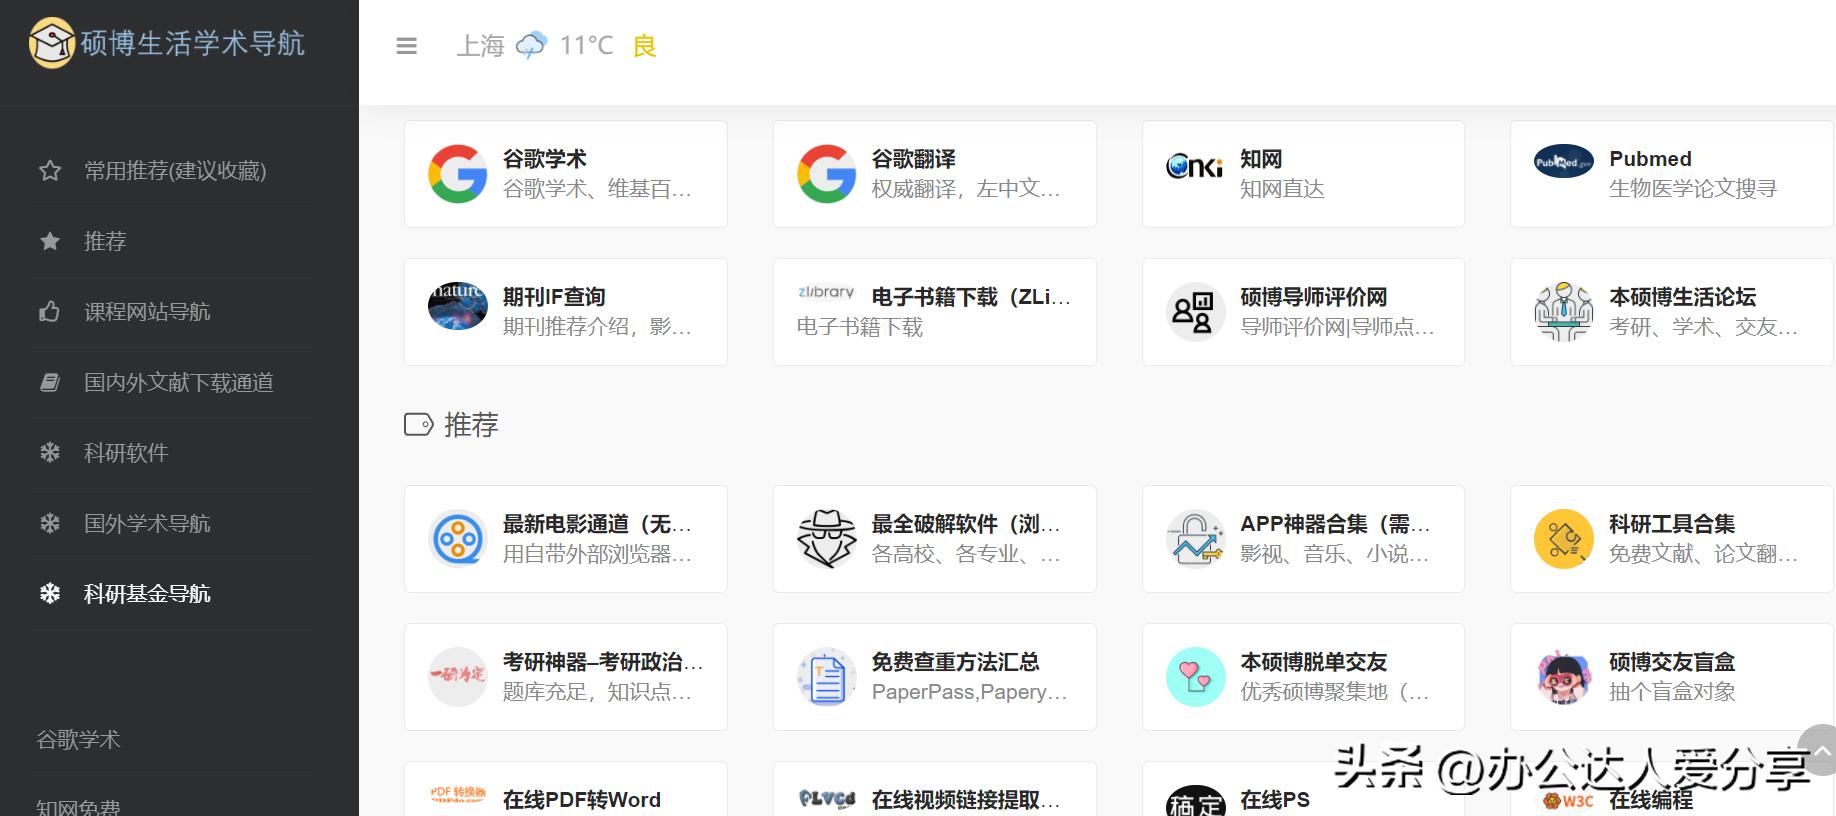Select 课程网站导航 sidebar item
The width and height of the screenshot is (1836, 816).
click(147, 312)
